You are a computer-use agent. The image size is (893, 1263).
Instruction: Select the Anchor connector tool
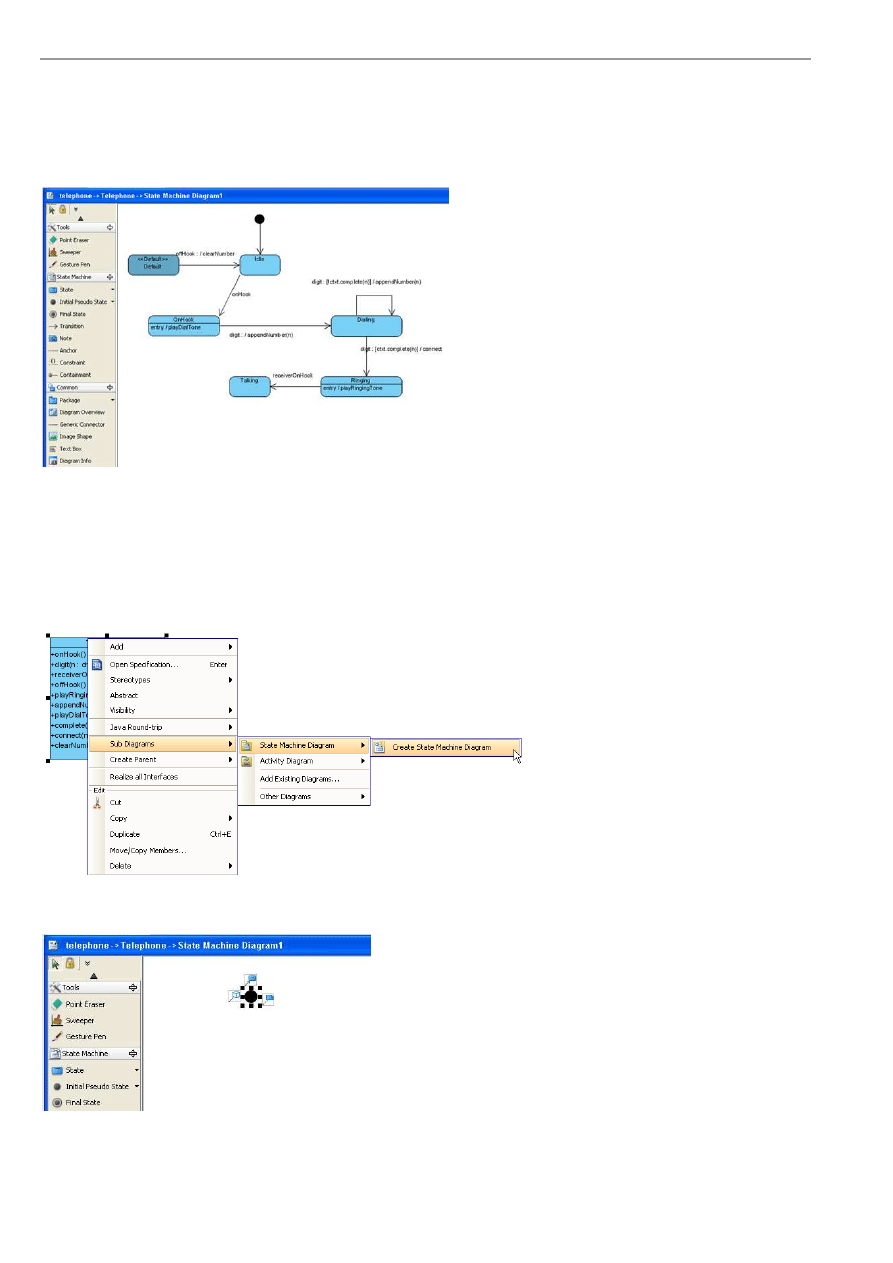coord(68,350)
